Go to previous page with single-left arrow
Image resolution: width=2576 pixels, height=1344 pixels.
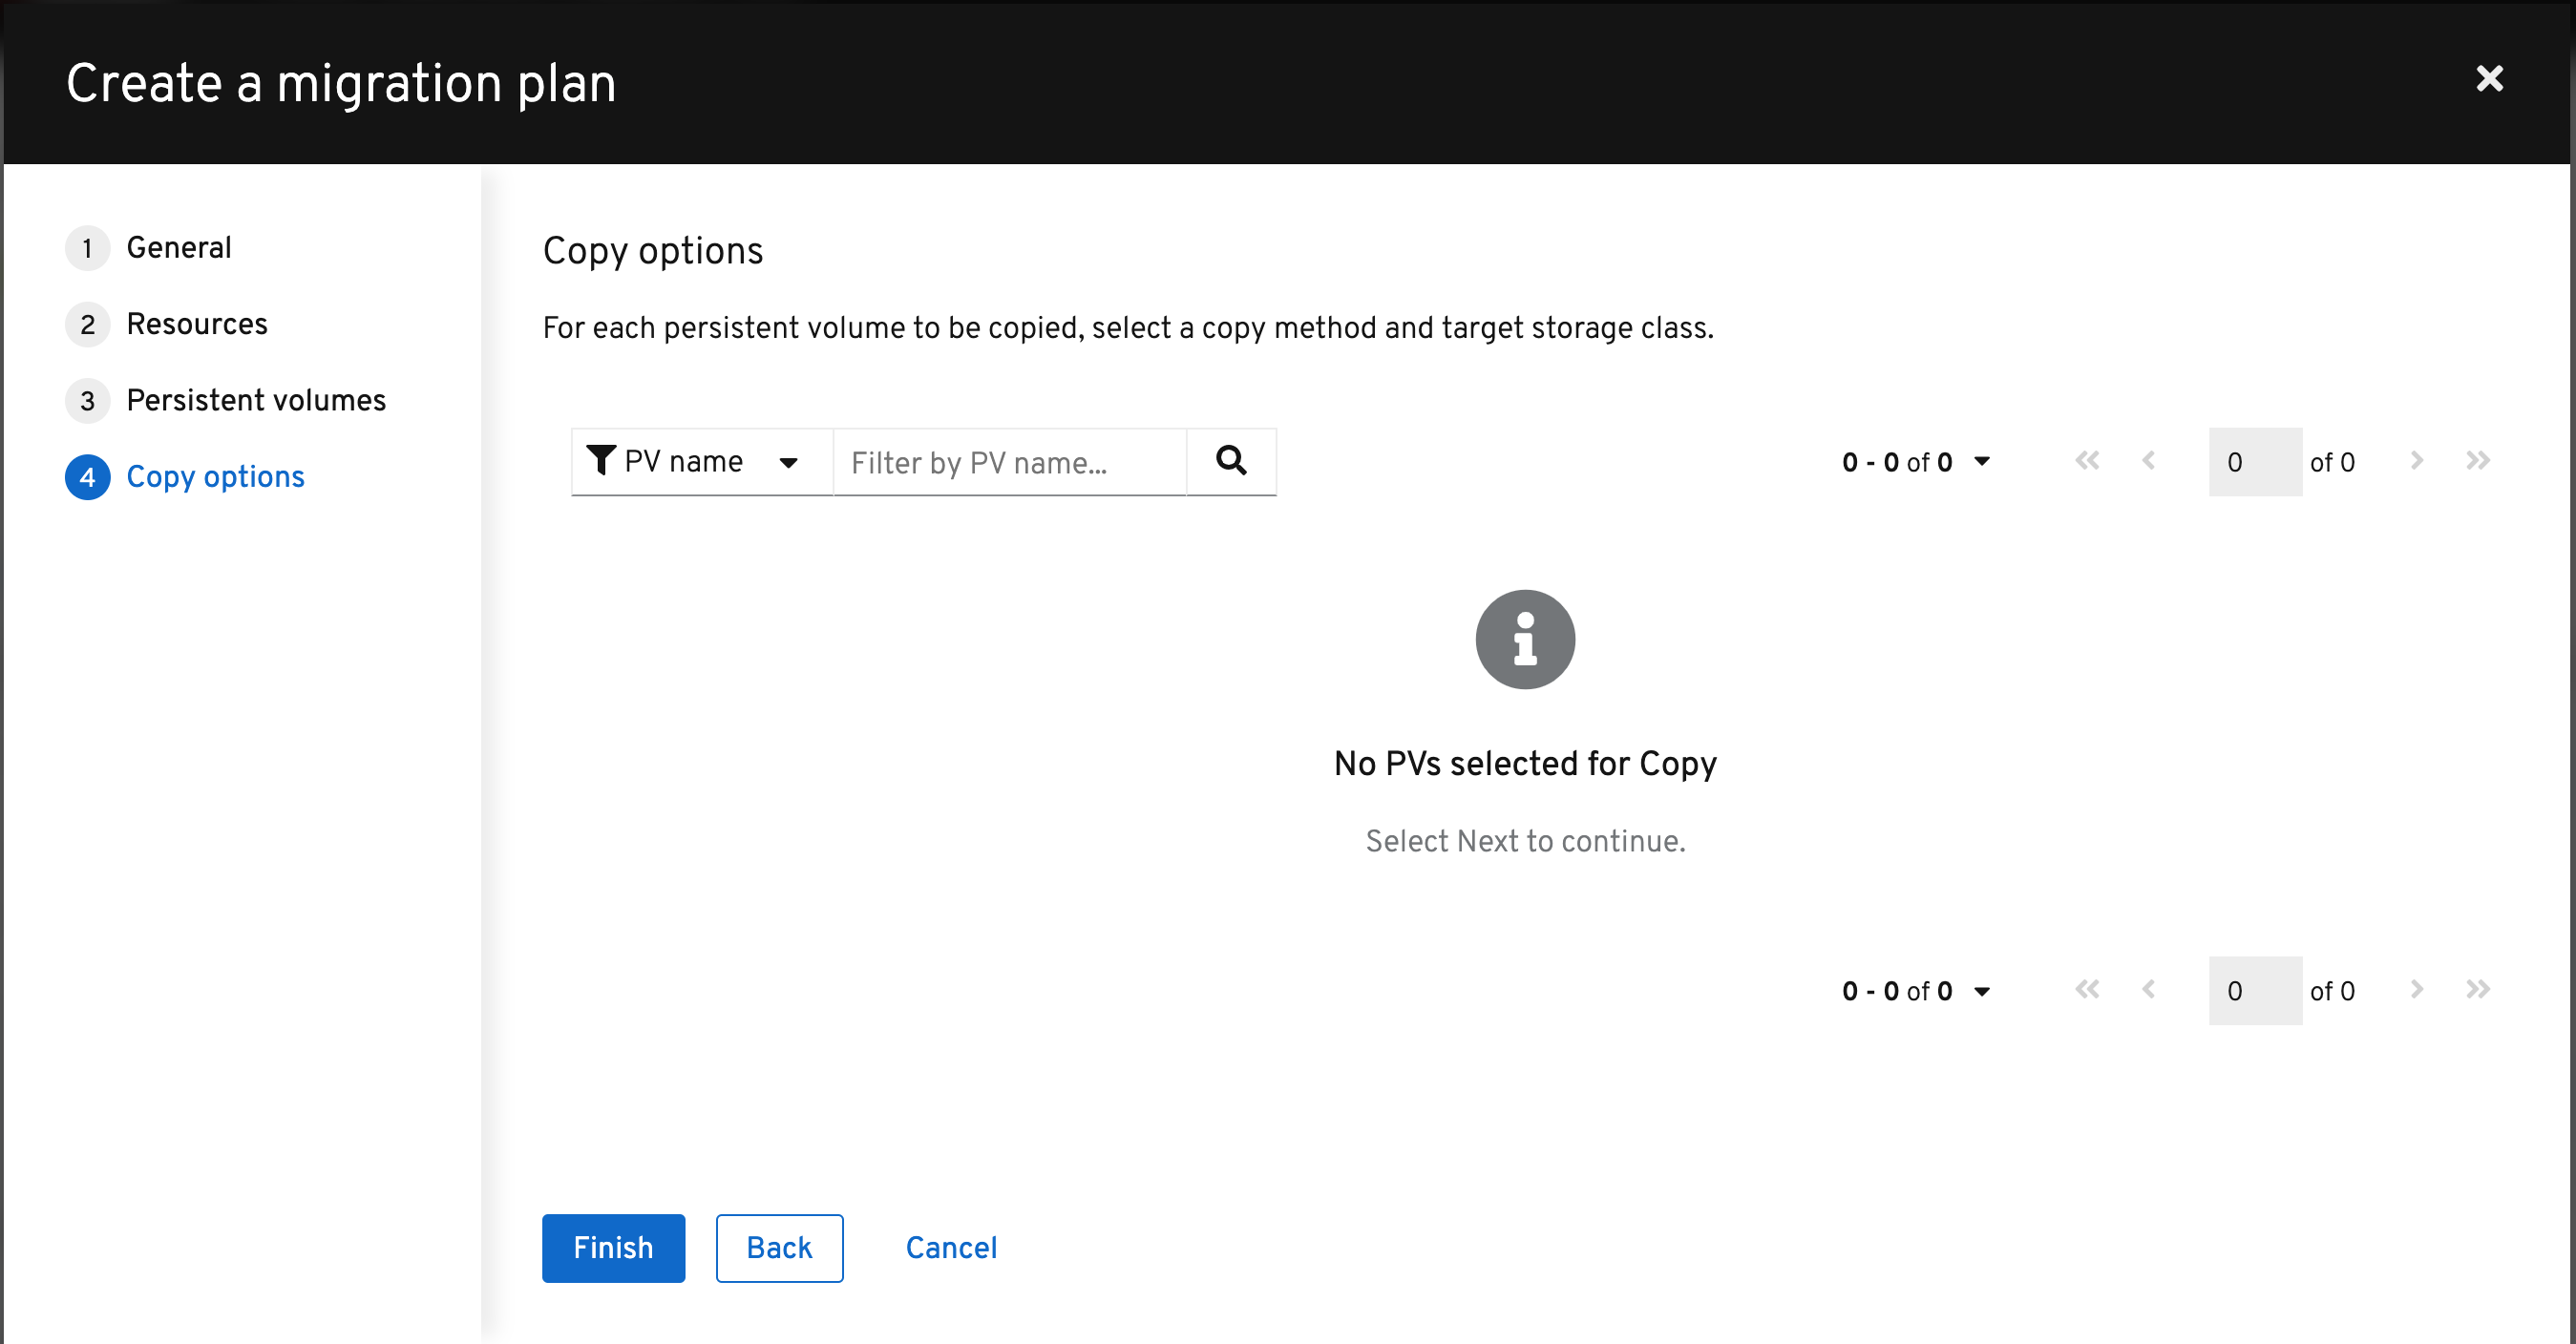2149,460
